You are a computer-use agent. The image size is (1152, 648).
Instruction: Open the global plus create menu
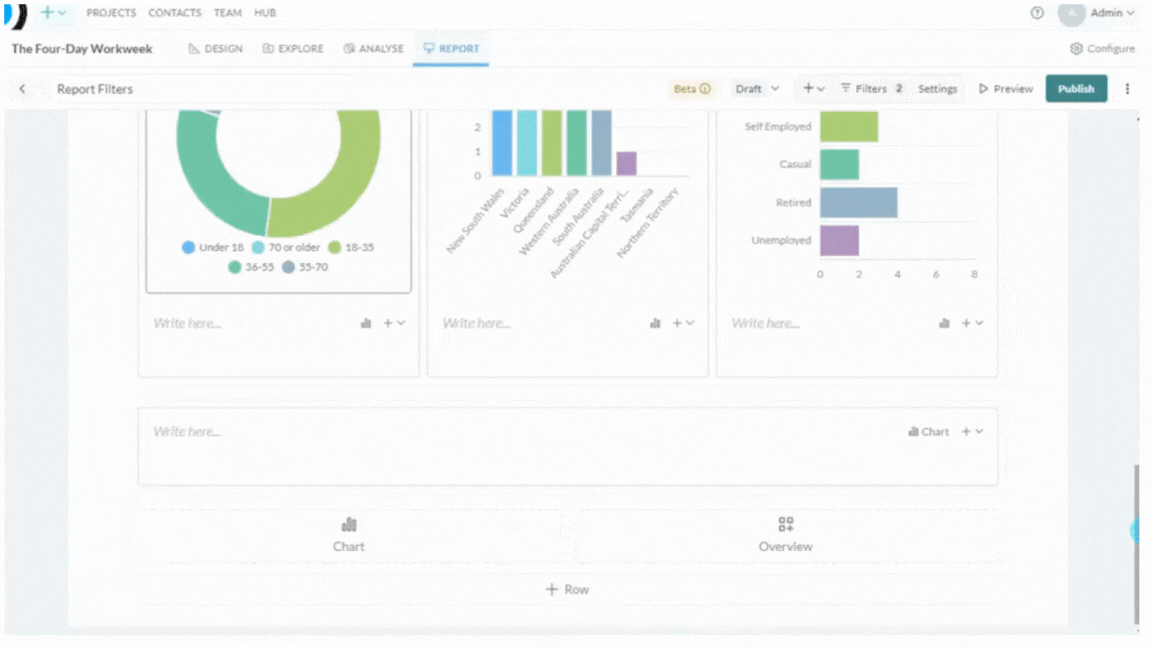tap(53, 12)
